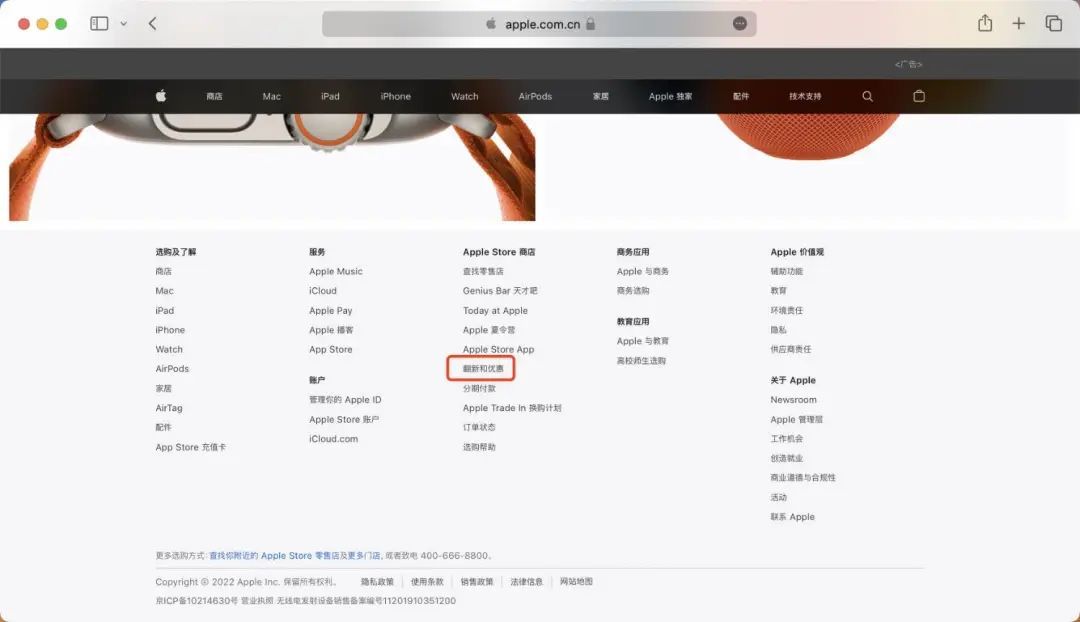The height and width of the screenshot is (622, 1080).
Task: Click 高校师生选购 footer link
Action: (x=641, y=360)
